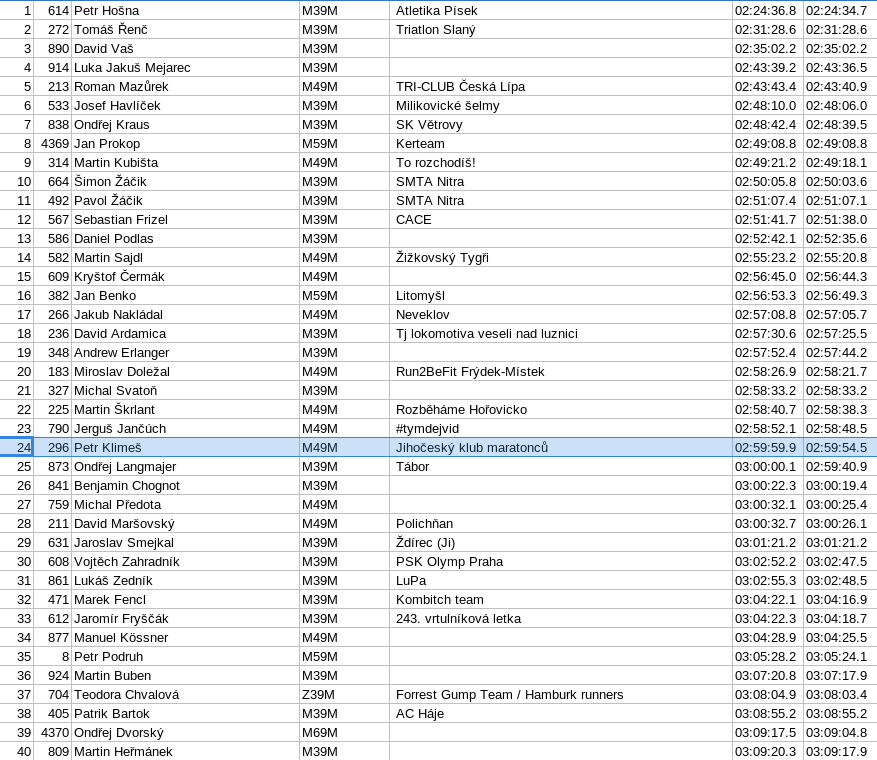The width and height of the screenshot is (877, 760).
Task: Select the time cell 03:00:00.1
Action: tap(766, 466)
